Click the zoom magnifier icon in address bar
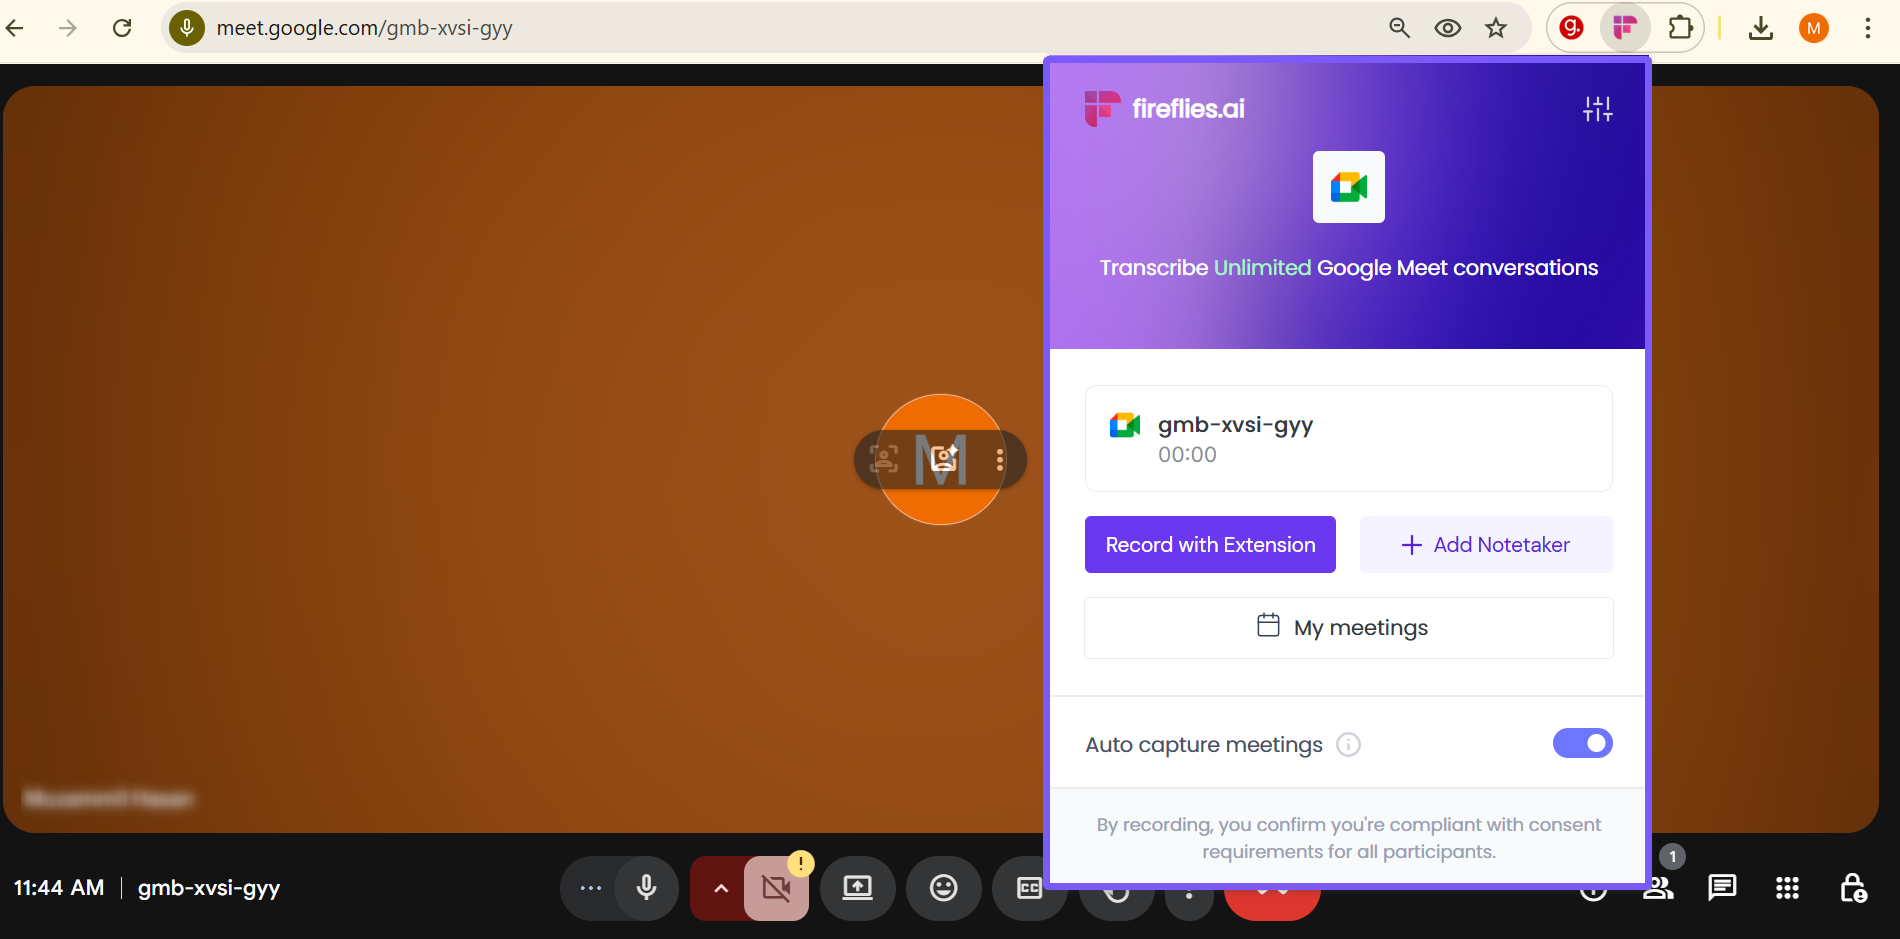Viewport: 1900px width, 939px height. pyautogui.click(x=1400, y=28)
